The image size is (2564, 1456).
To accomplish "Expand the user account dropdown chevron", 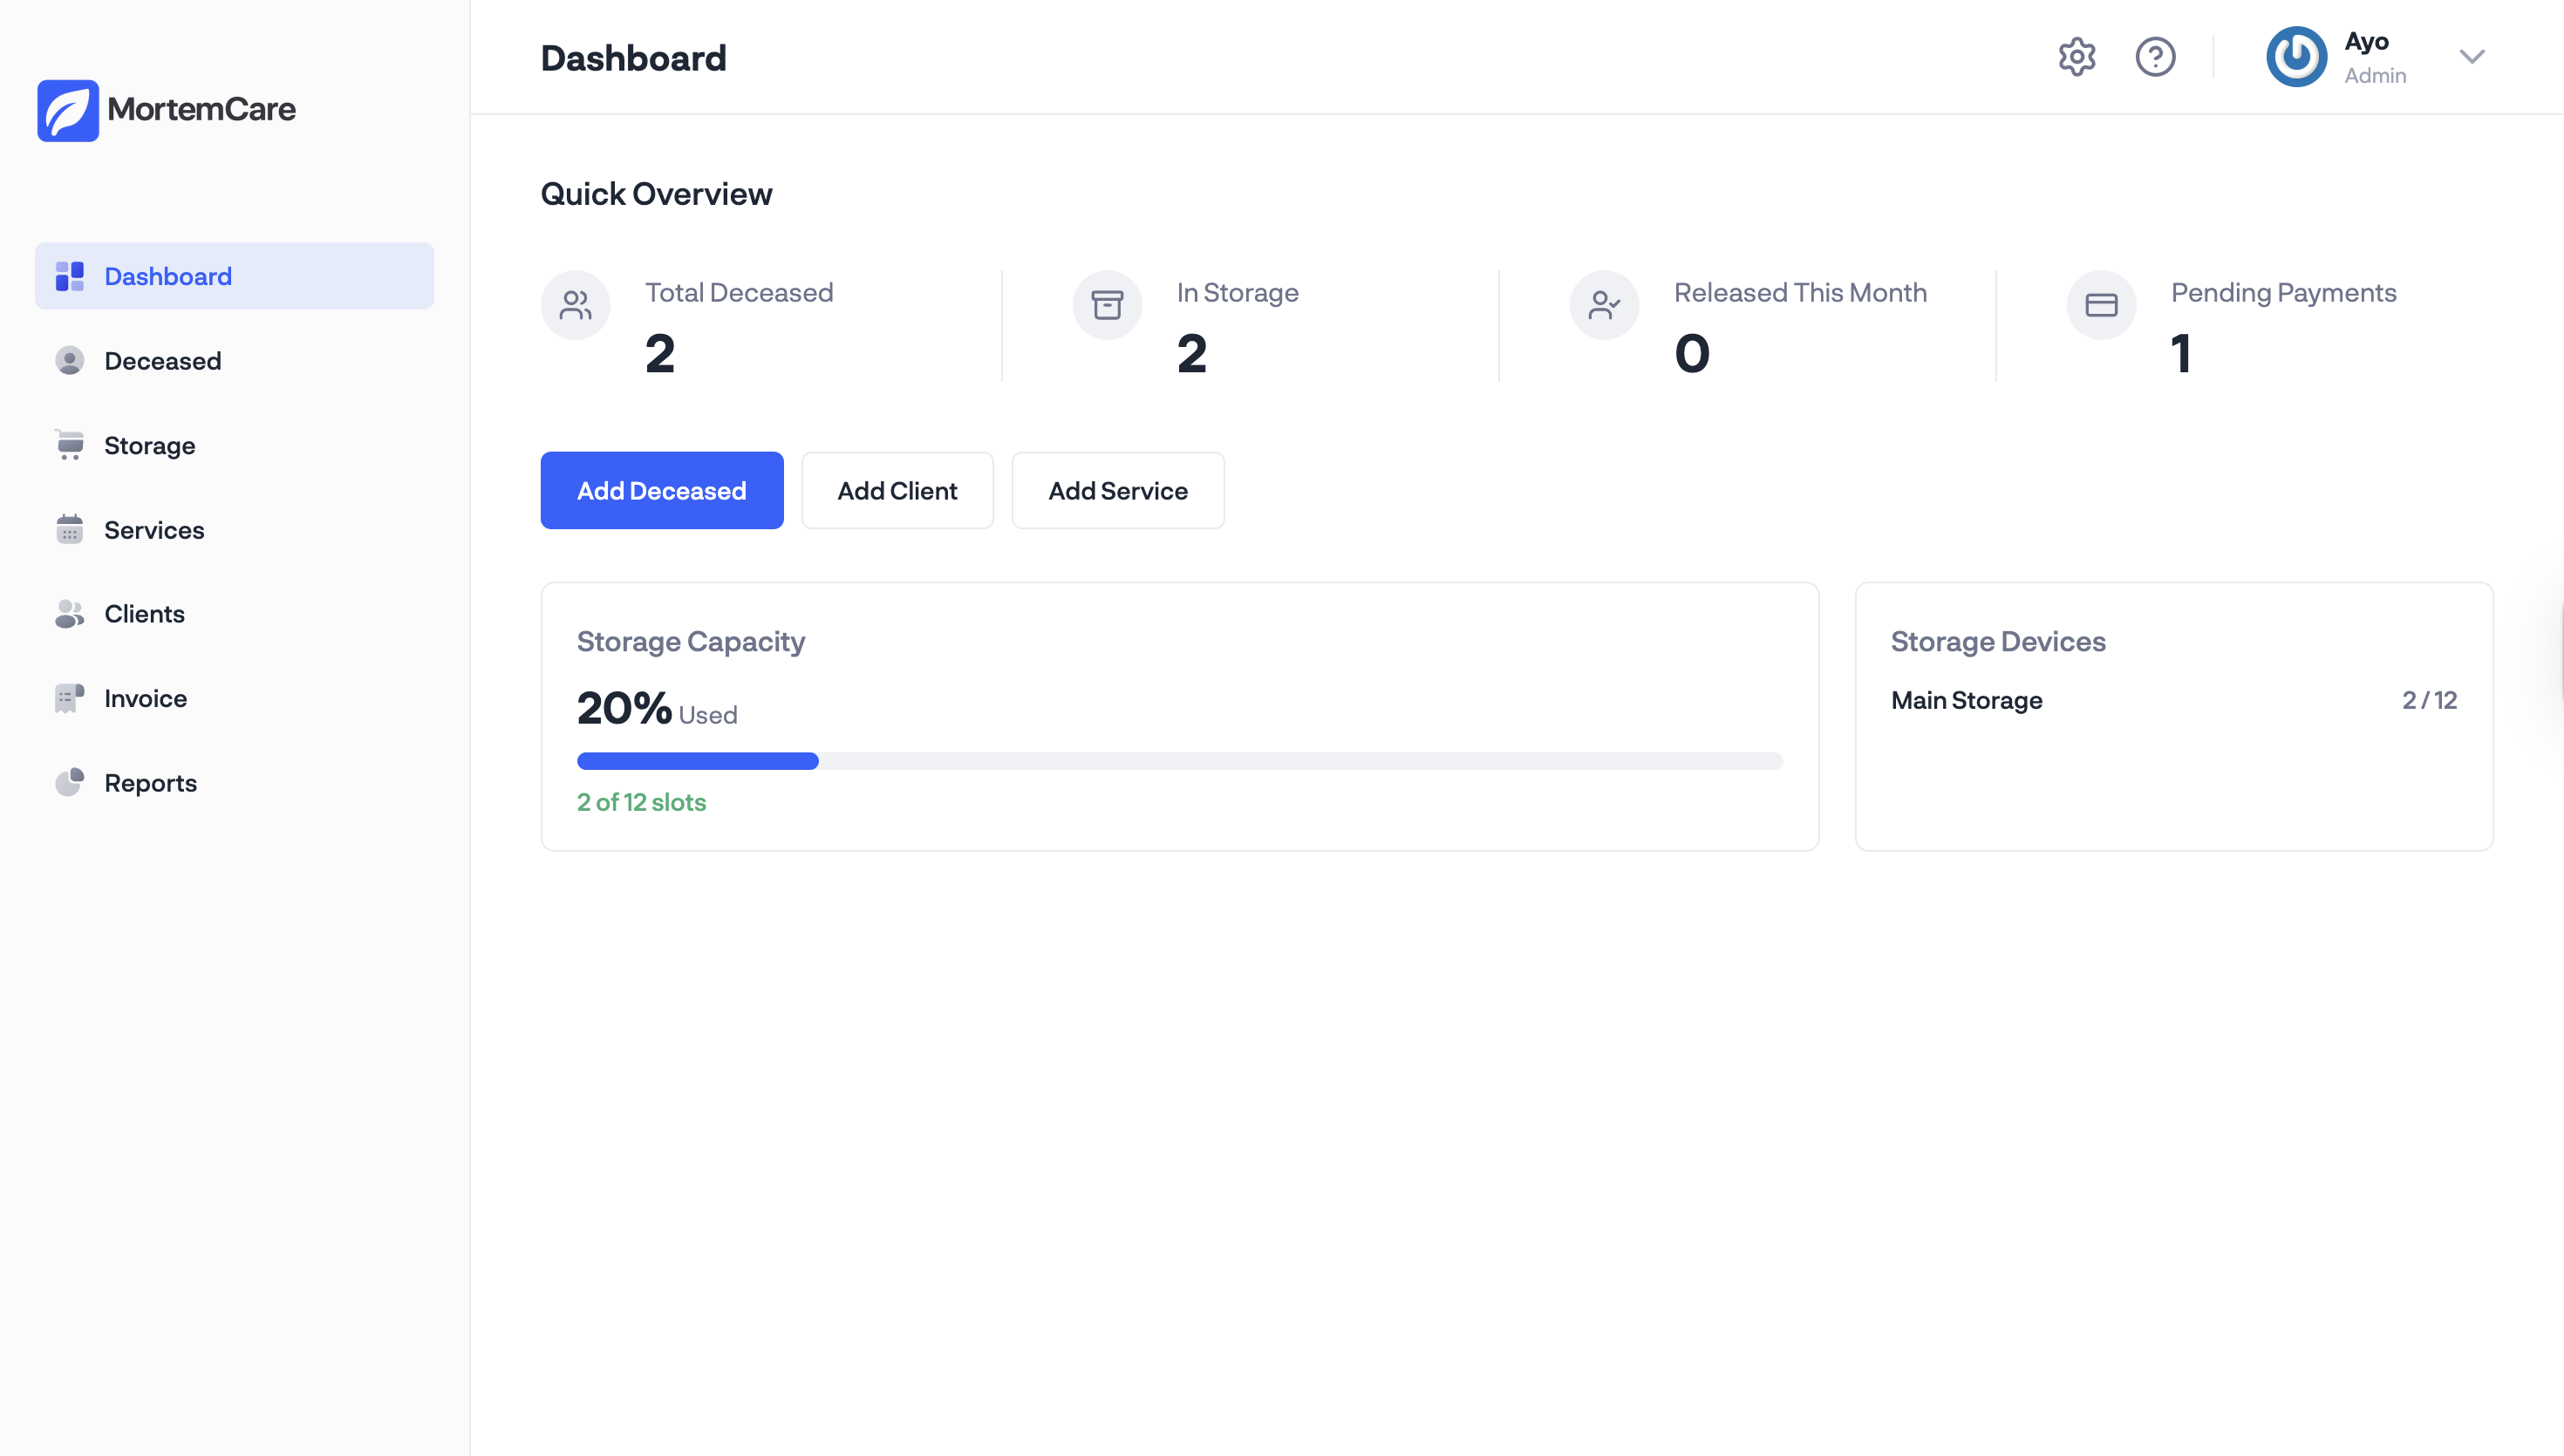I will click(x=2472, y=57).
